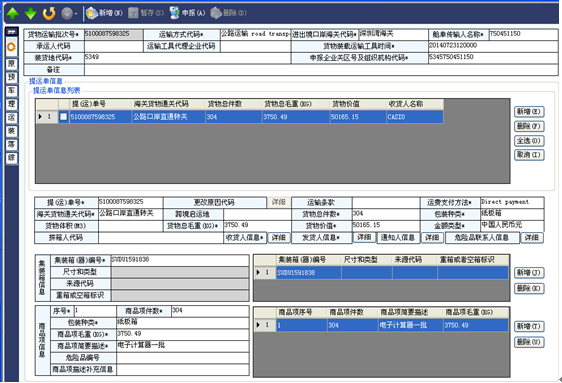Click the orange refresh arrow icon

49,13
